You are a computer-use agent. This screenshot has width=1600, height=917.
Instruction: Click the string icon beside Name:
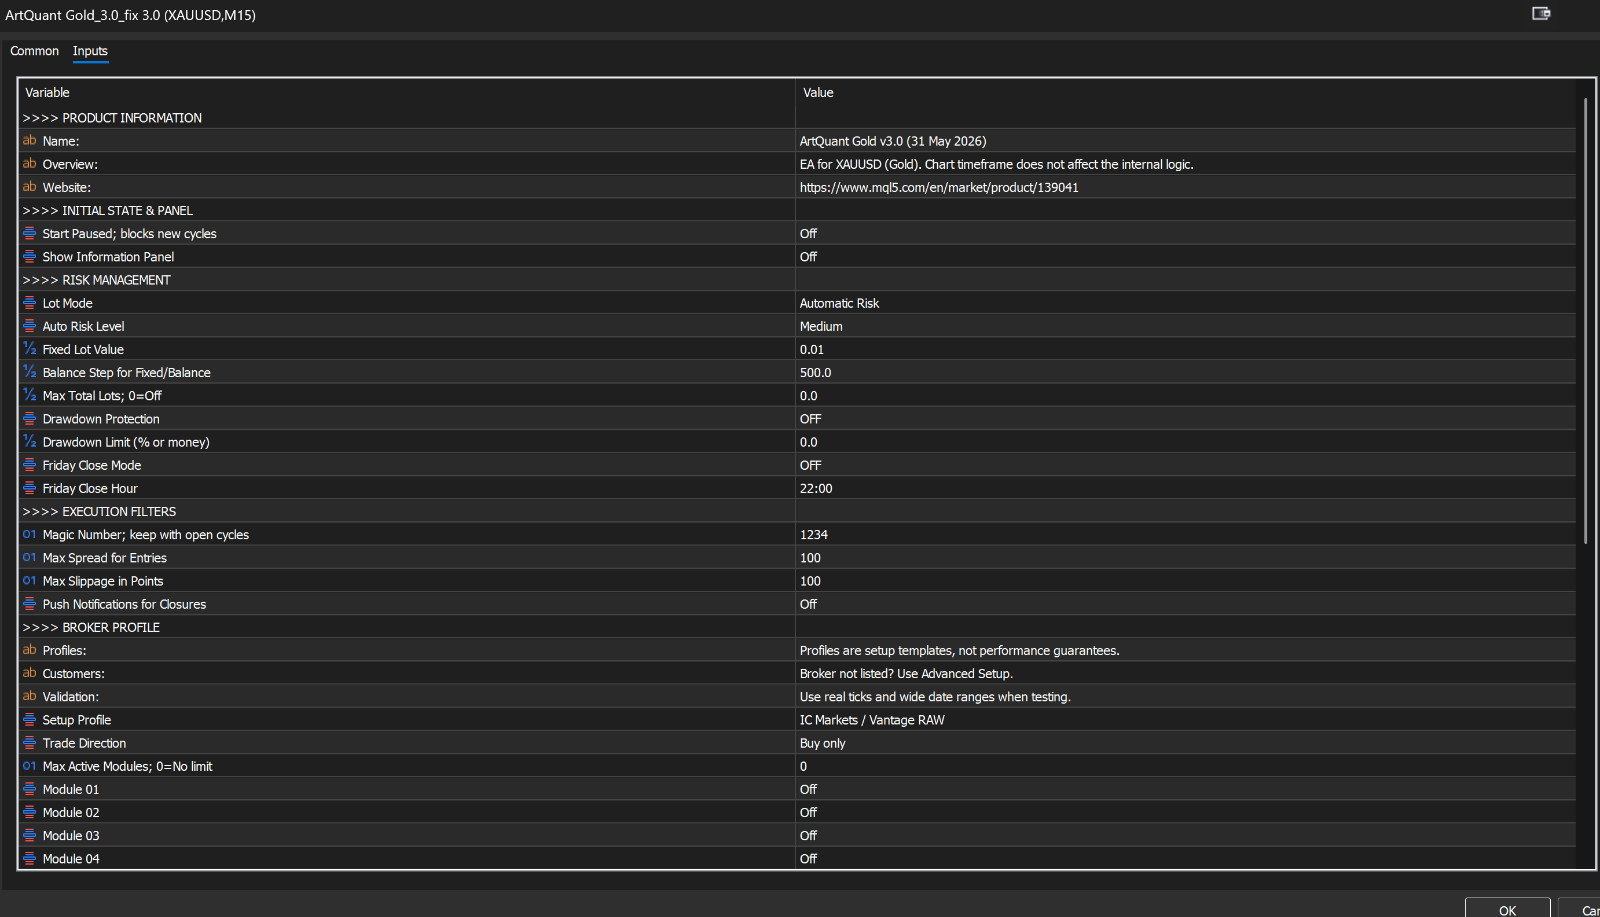point(29,141)
